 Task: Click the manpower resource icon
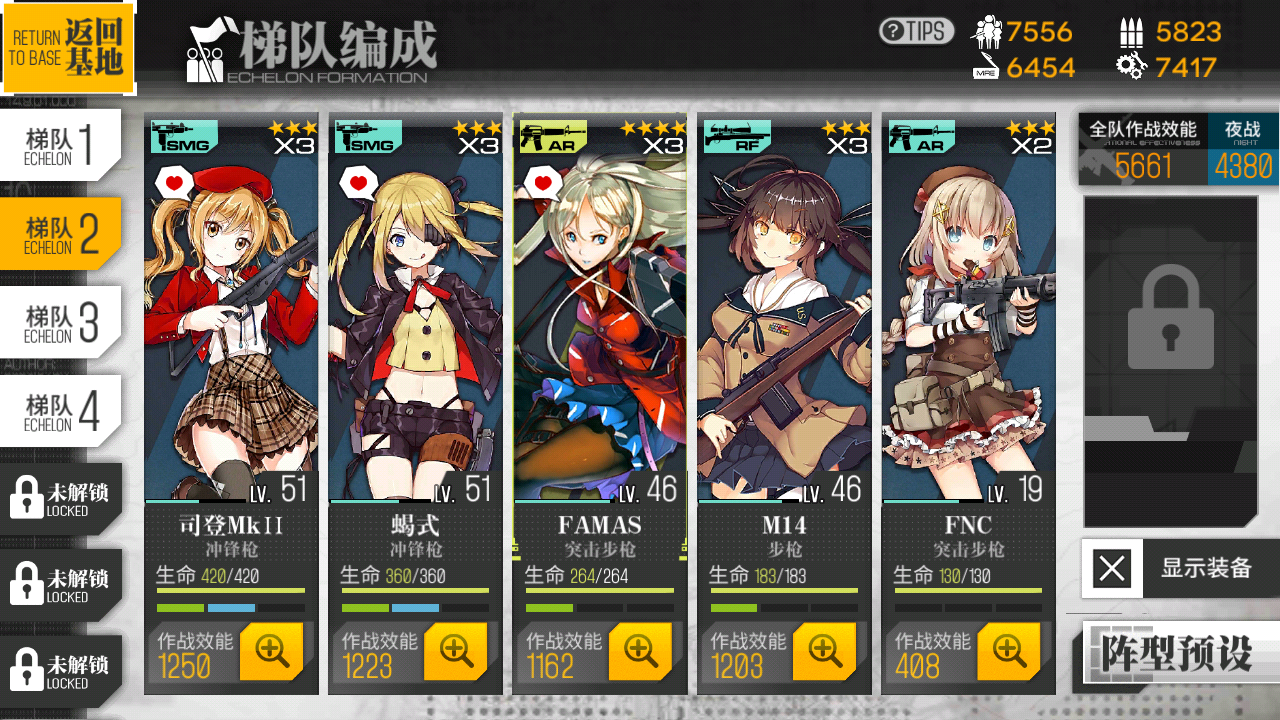click(987, 31)
